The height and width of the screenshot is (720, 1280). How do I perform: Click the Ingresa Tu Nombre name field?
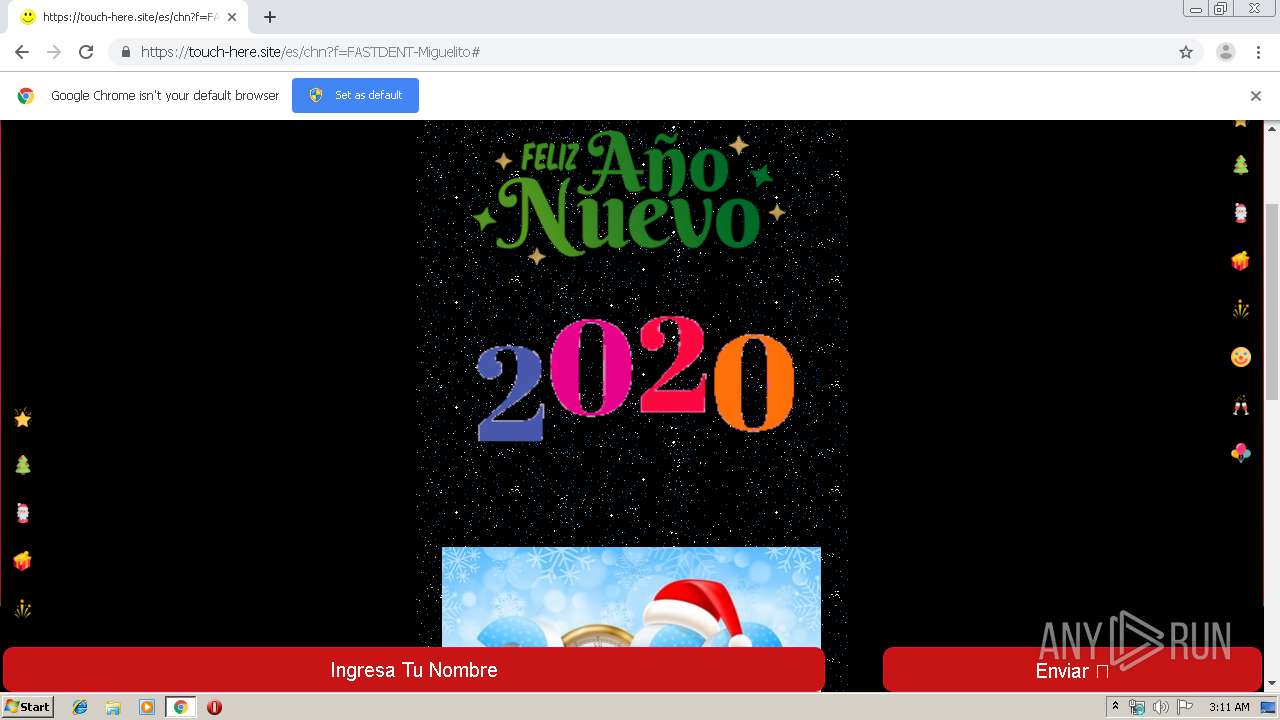pos(414,670)
